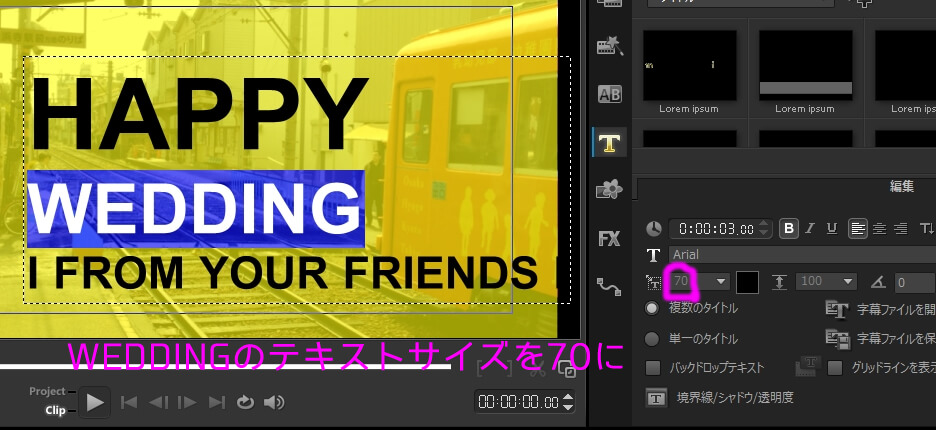Open the Transition library (AB icon)
This screenshot has width=936, height=430.
(x=609, y=94)
